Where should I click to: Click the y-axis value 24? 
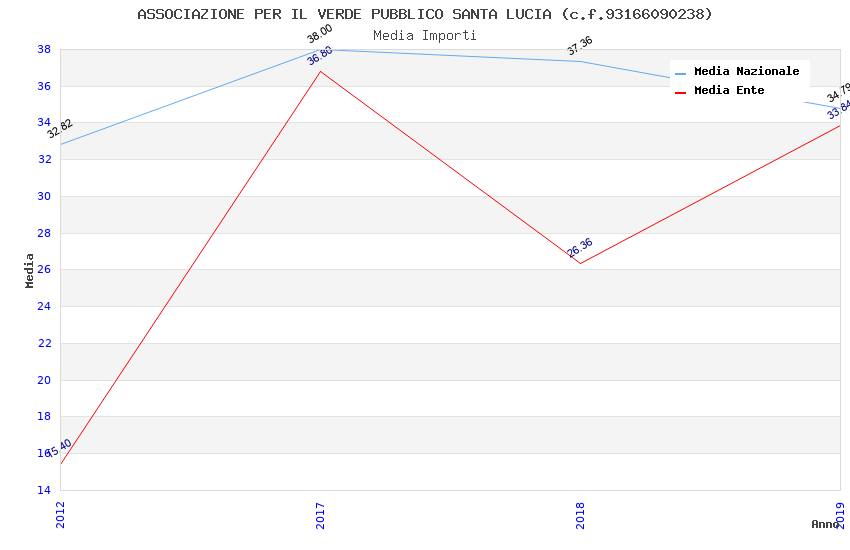[44, 306]
